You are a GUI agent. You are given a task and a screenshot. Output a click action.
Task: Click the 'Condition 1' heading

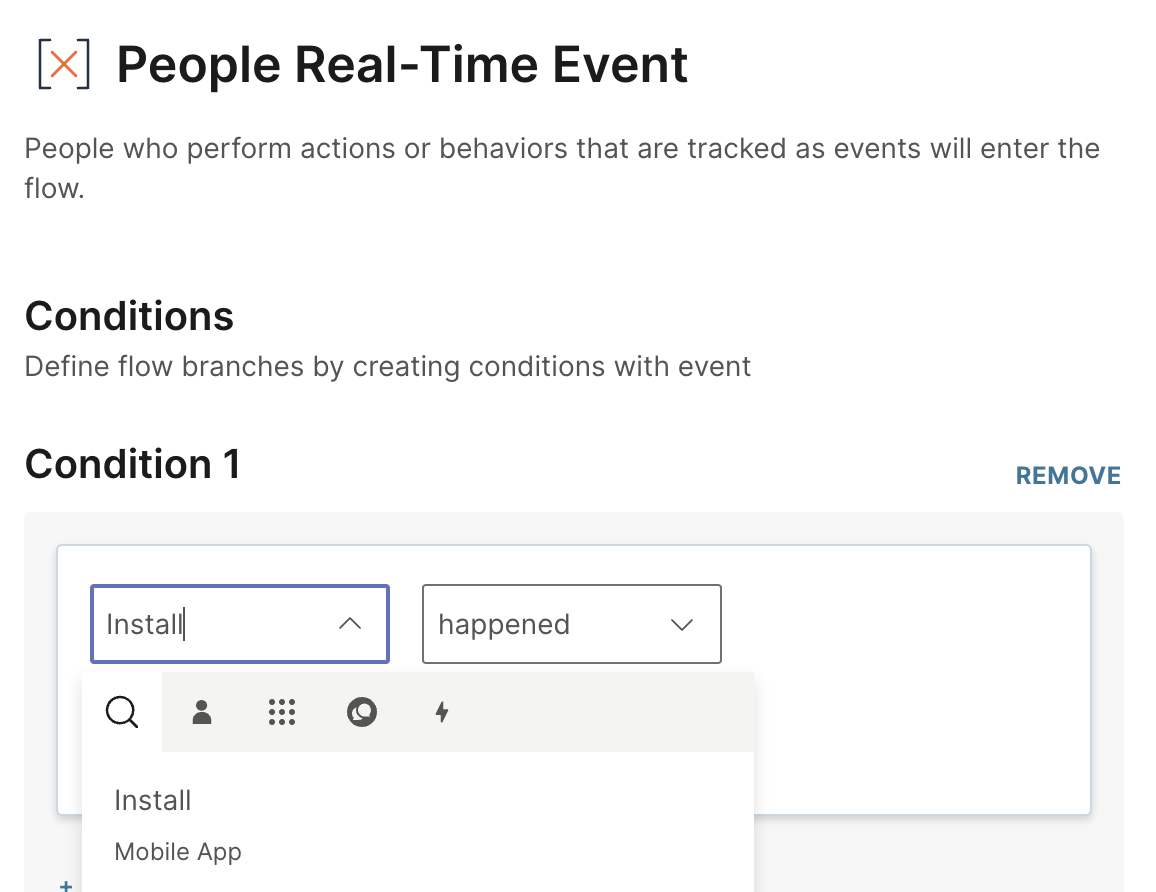click(x=132, y=464)
